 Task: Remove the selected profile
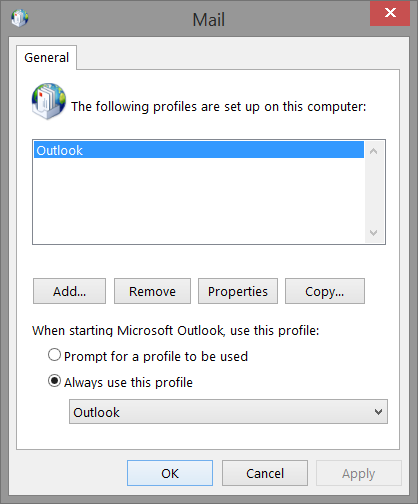coord(152,291)
